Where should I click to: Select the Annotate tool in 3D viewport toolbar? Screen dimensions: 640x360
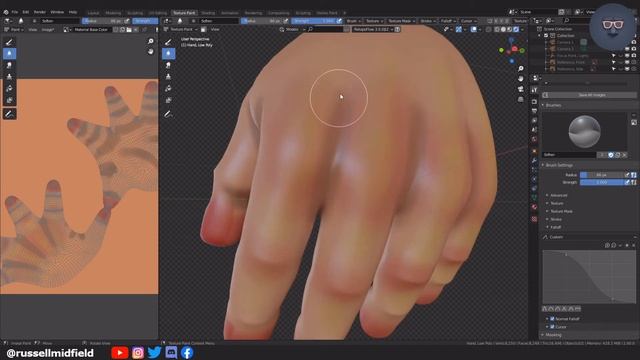coord(168,114)
